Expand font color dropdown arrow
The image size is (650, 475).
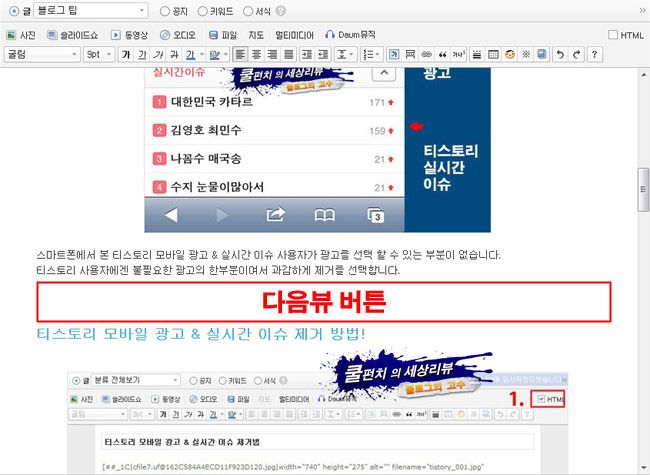(202, 55)
